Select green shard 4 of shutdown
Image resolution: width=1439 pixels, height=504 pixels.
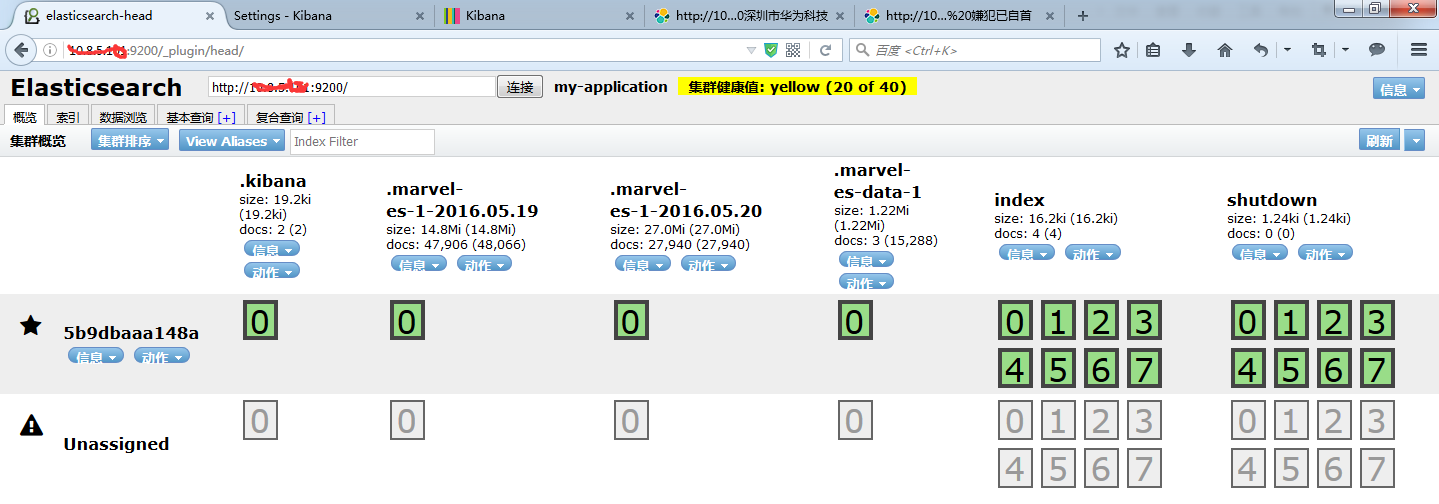[1247, 369]
